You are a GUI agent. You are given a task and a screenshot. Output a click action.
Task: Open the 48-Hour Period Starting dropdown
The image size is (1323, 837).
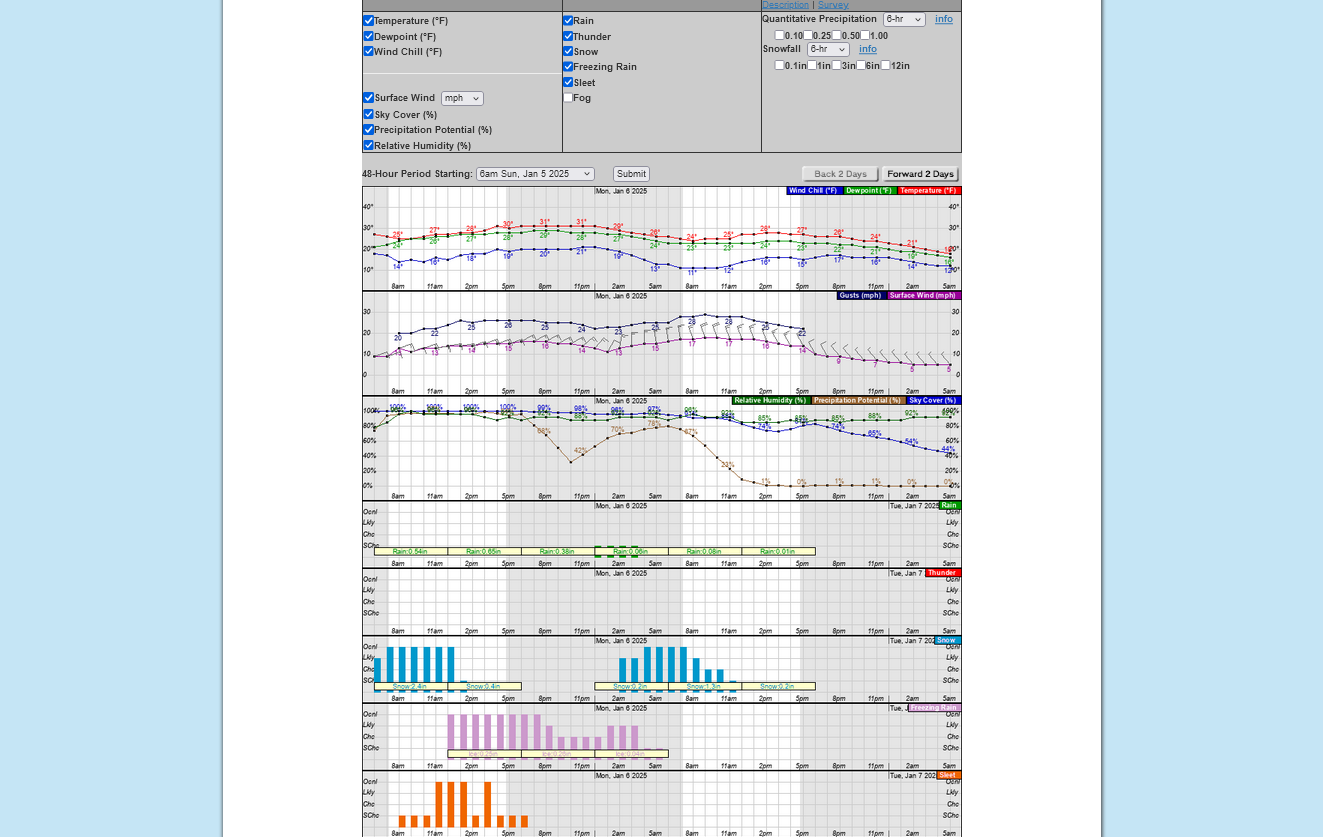point(535,174)
